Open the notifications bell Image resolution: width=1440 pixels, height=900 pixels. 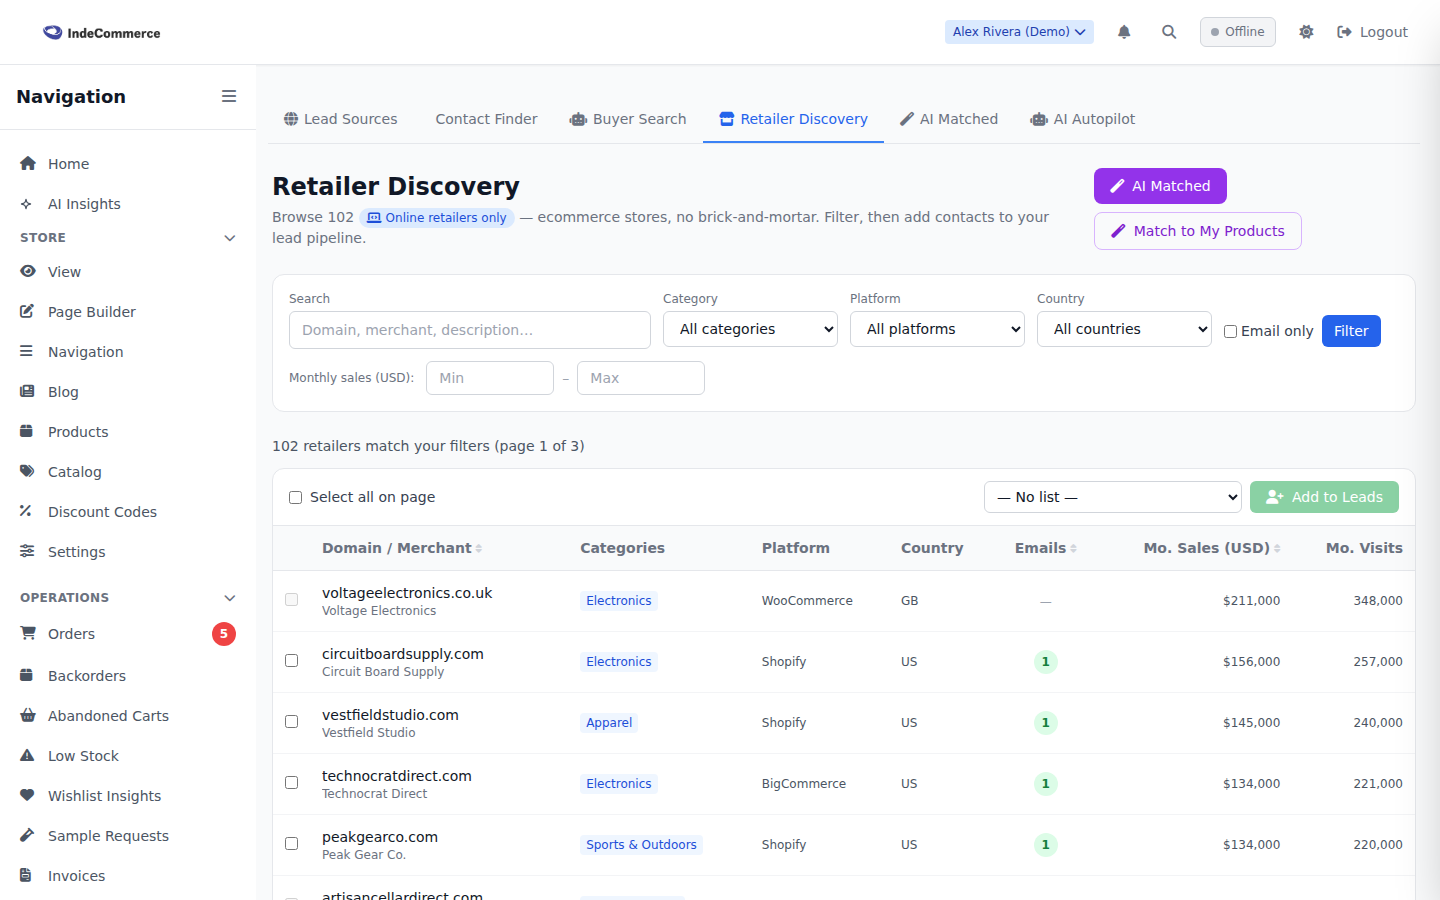coord(1124,32)
